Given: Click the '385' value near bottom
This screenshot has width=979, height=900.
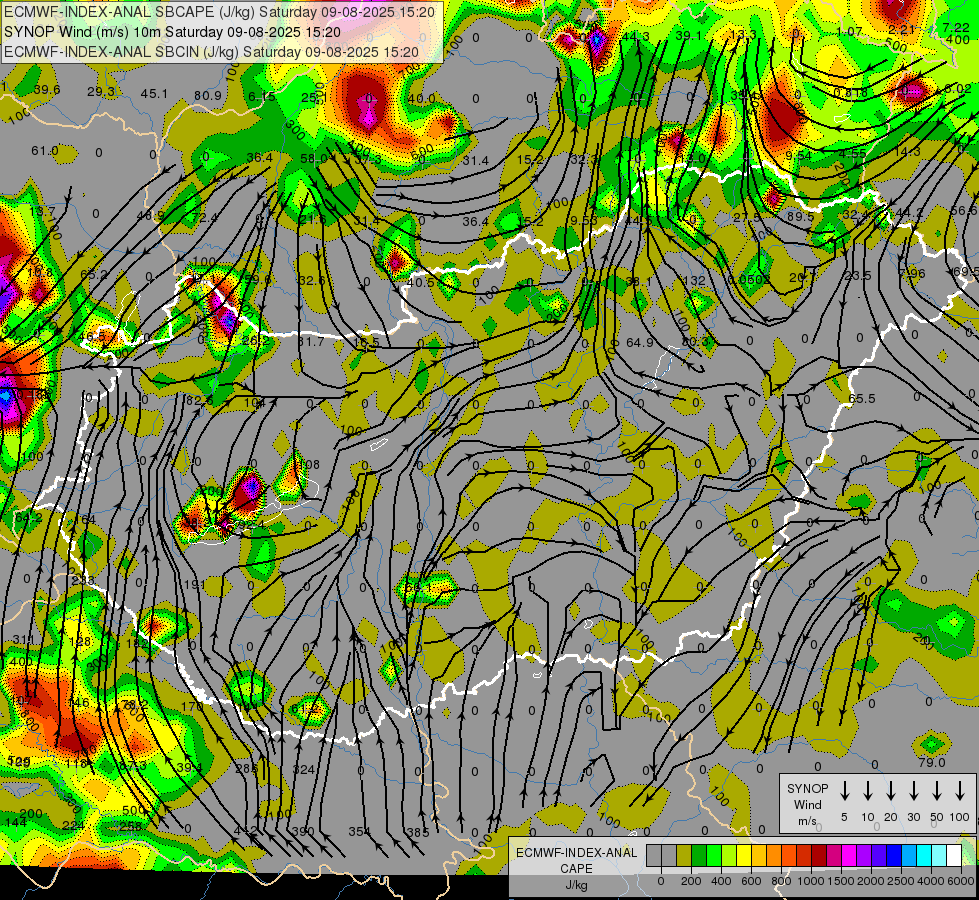Looking at the screenshot, I should 418,833.
